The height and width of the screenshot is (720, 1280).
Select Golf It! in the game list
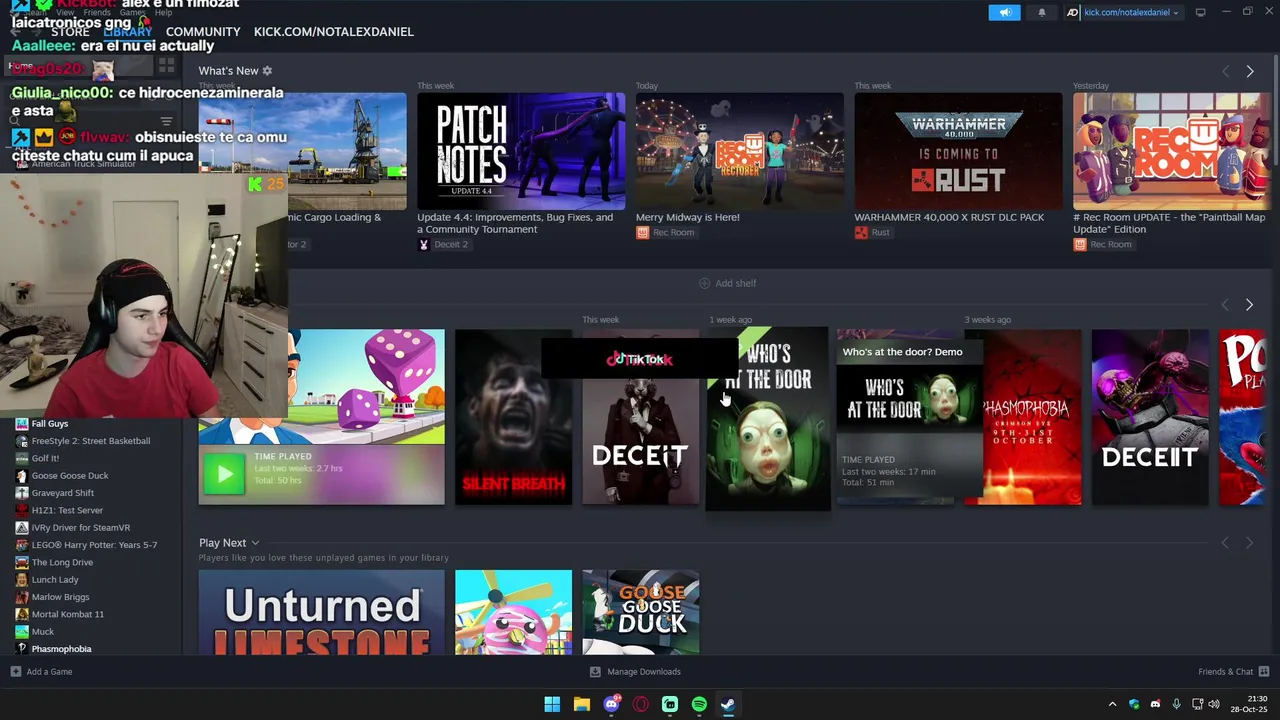click(45, 458)
